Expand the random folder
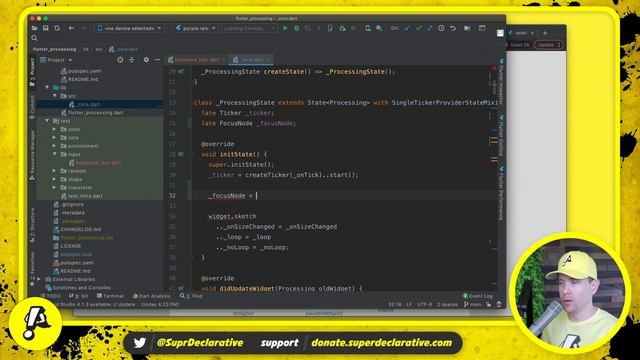This screenshot has height=360, width=640. click(55, 171)
